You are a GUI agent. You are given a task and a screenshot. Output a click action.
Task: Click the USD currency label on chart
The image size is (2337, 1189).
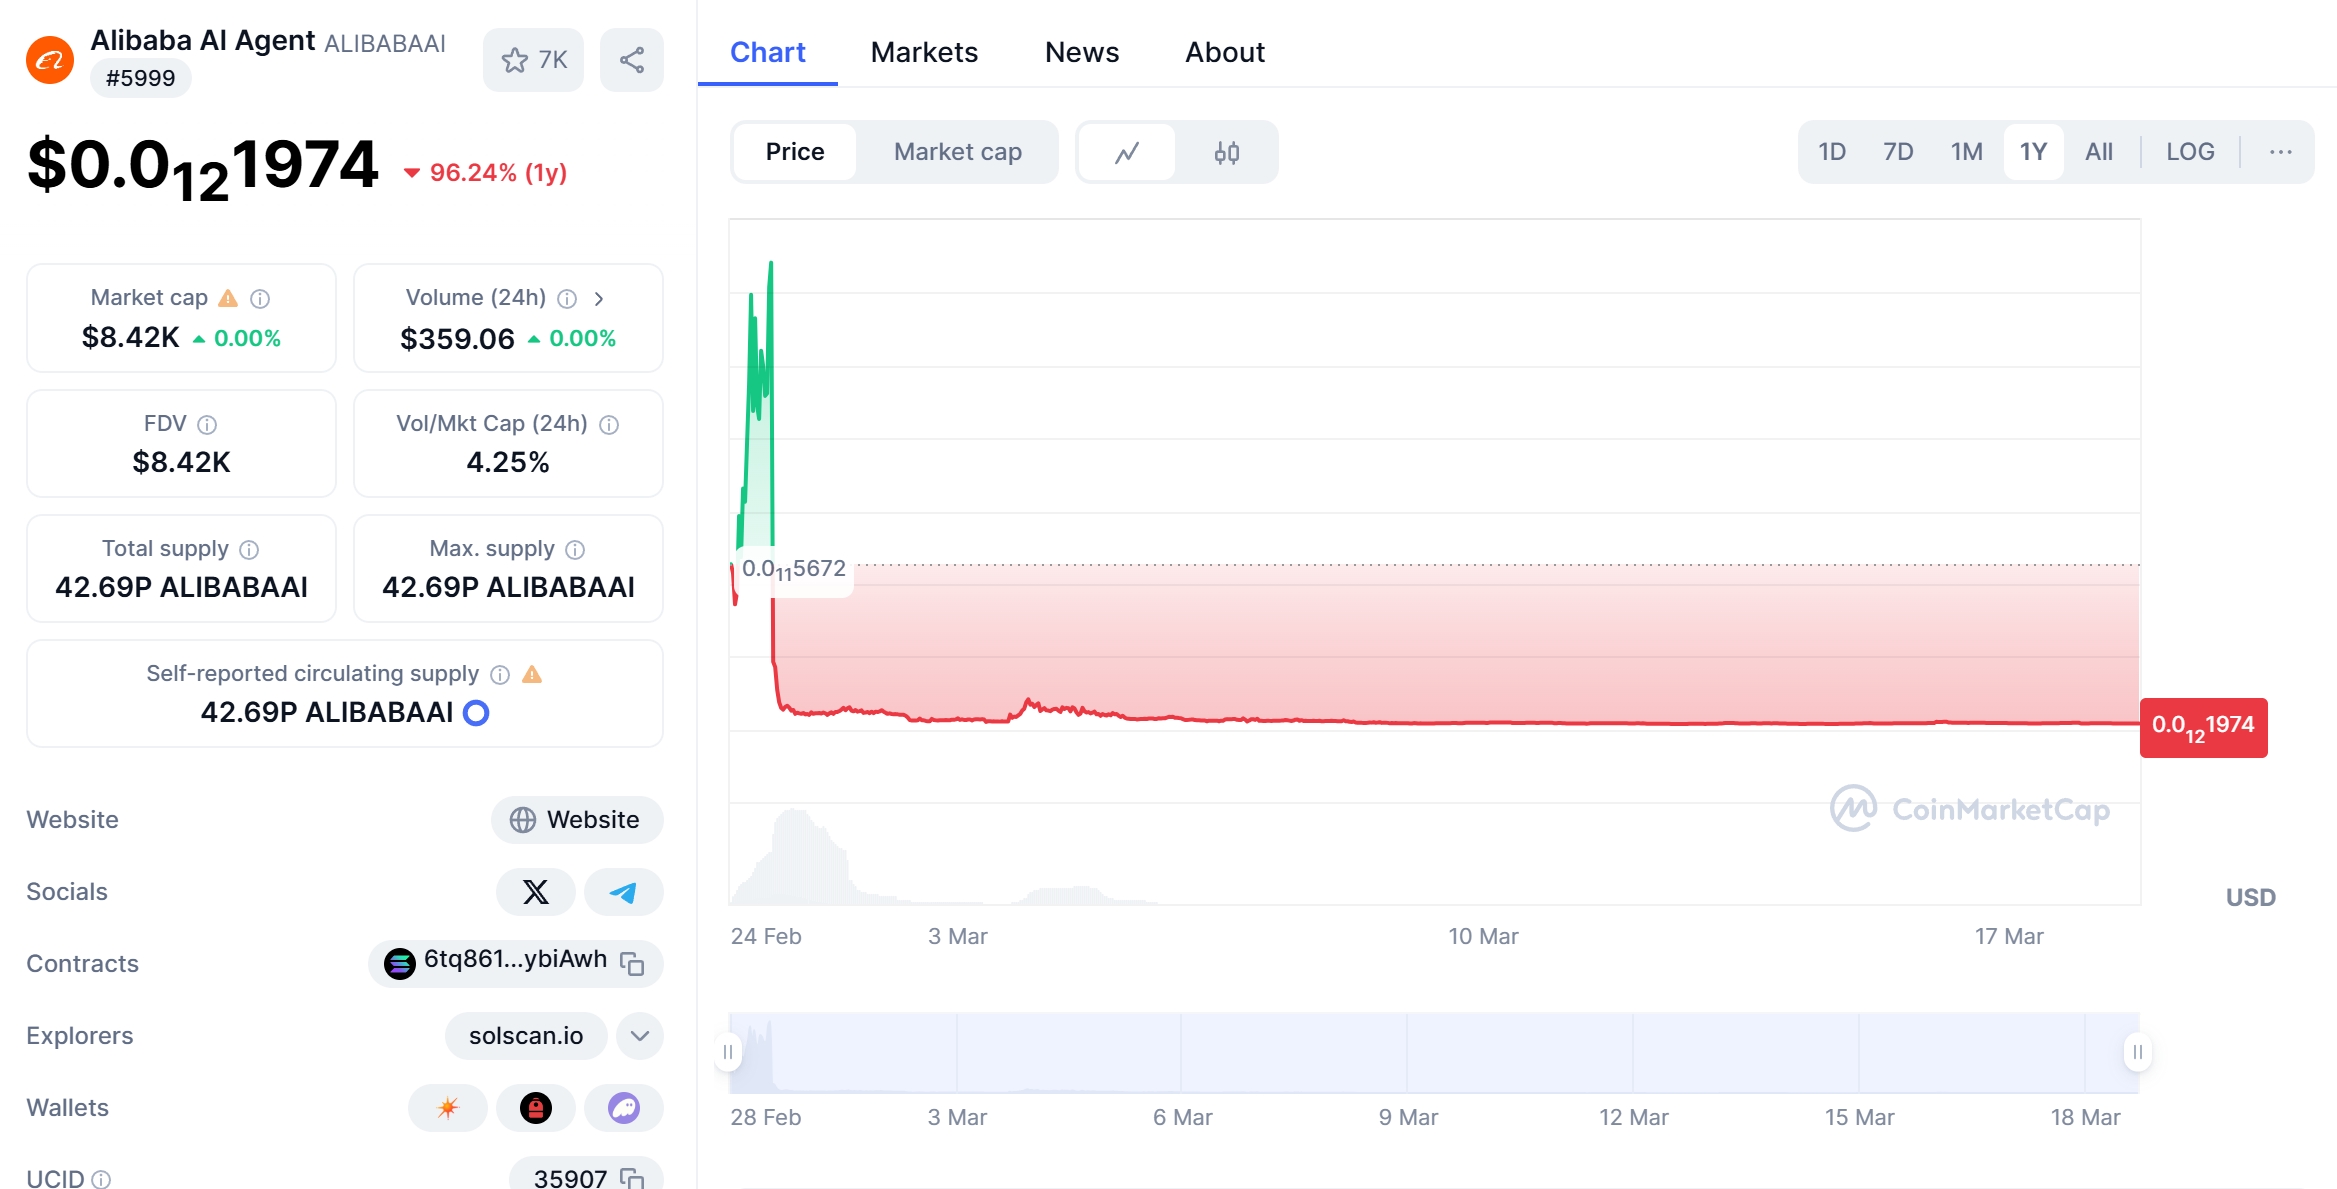coord(2250,897)
